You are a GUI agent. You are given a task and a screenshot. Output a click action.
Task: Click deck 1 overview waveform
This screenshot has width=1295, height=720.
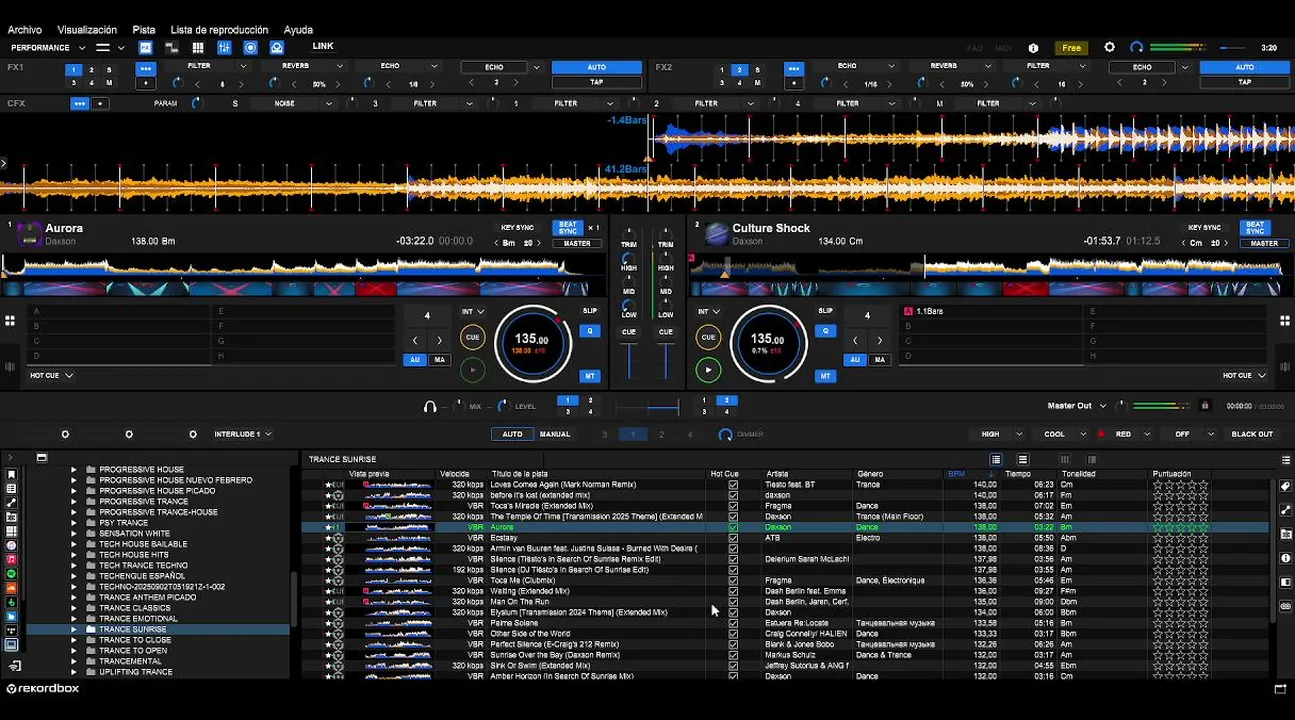(302, 268)
